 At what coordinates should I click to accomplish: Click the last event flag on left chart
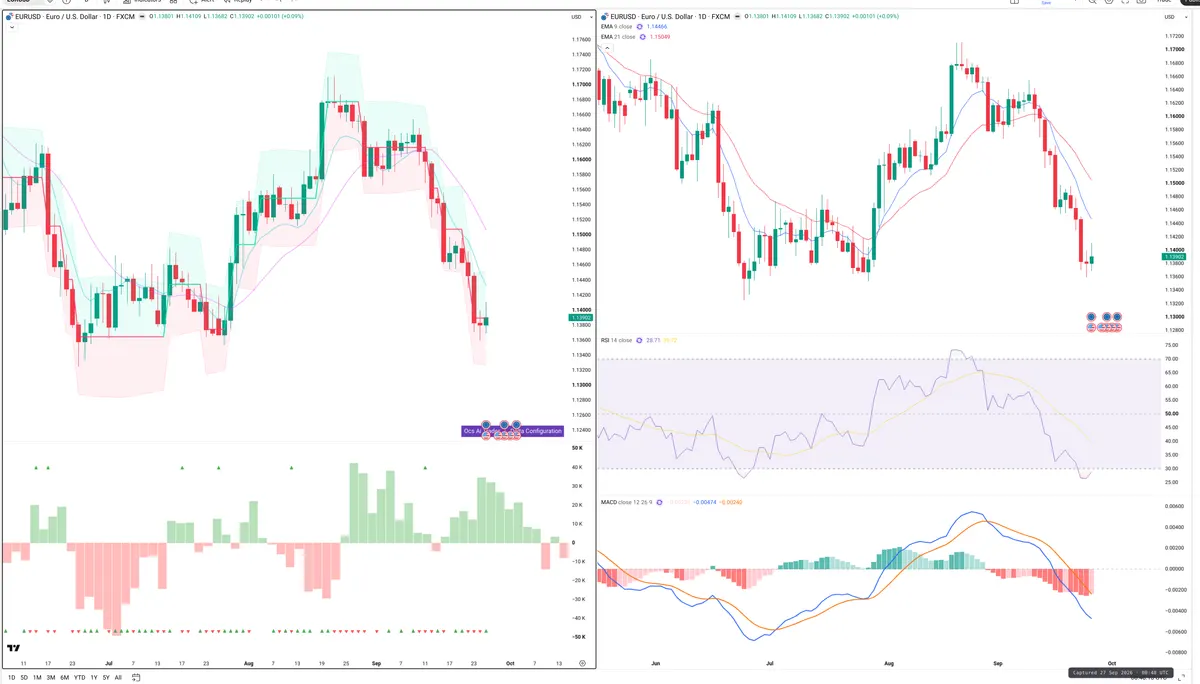tap(517, 425)
